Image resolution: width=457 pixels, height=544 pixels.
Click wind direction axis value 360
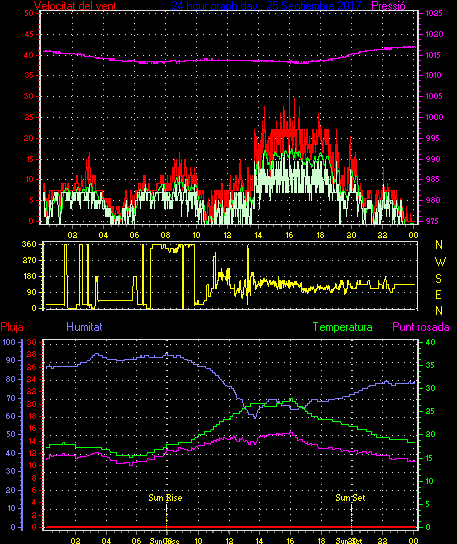tap(29, 244)
